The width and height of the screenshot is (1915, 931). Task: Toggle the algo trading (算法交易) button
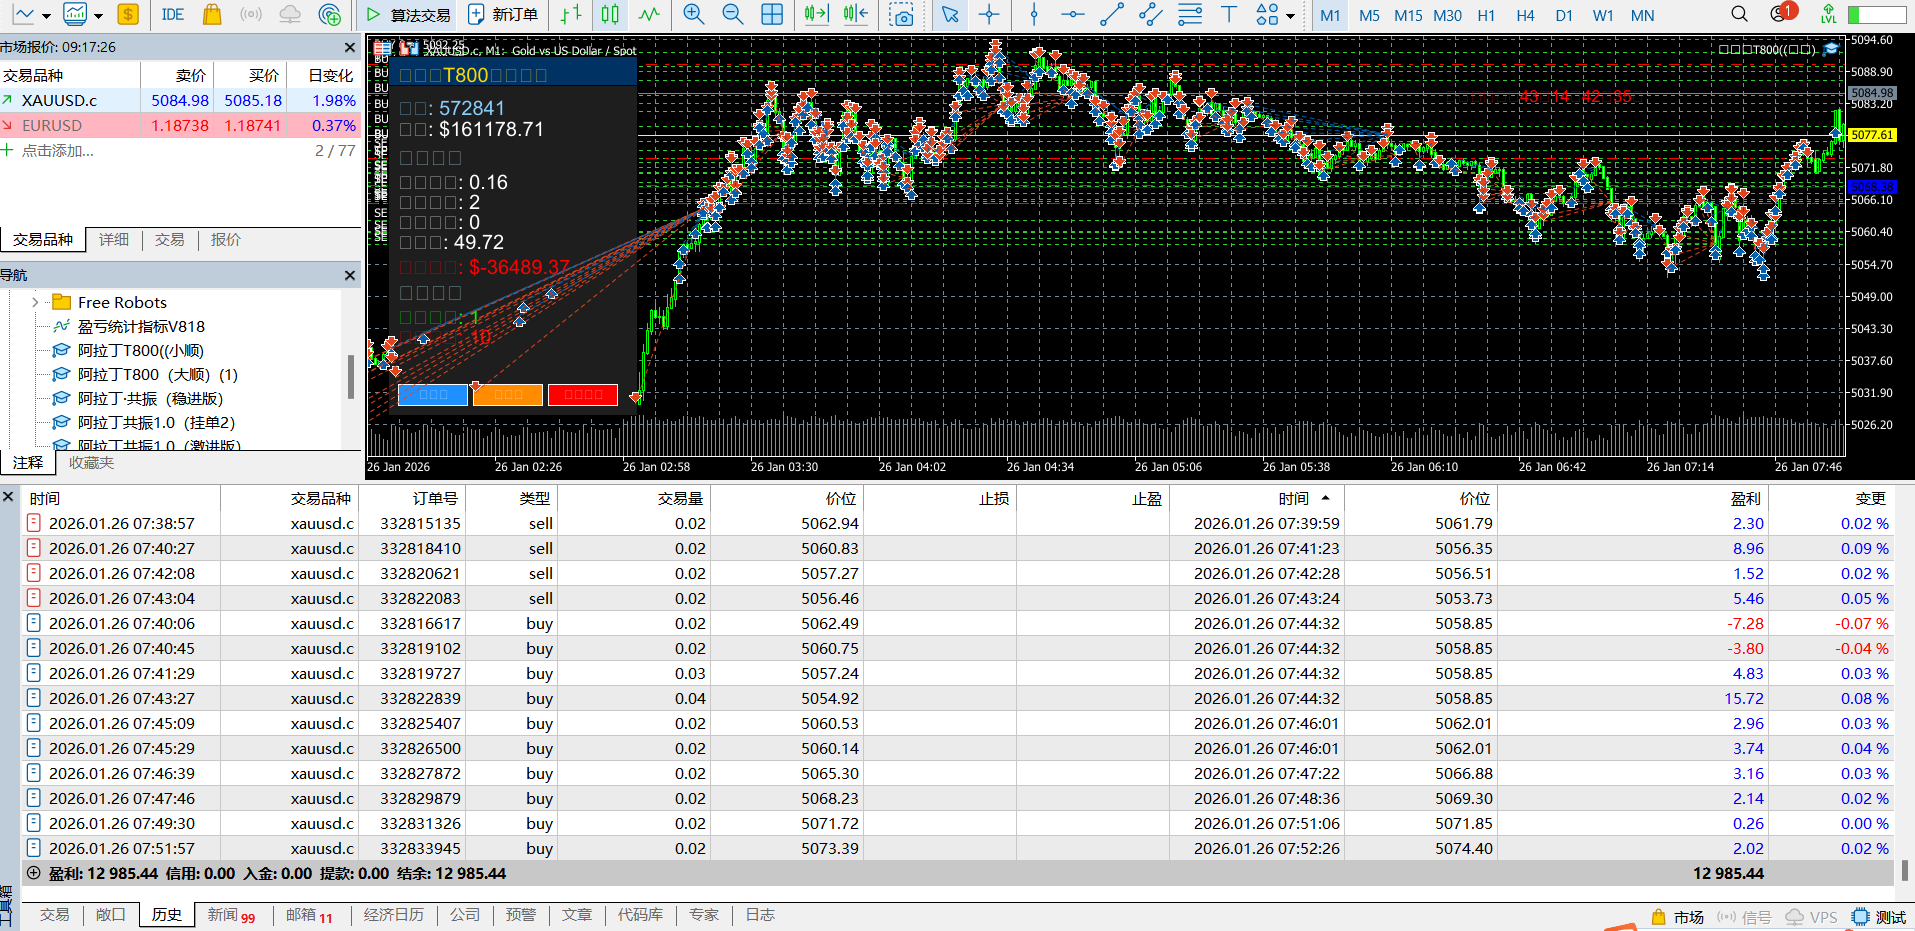tap(408, 15)
